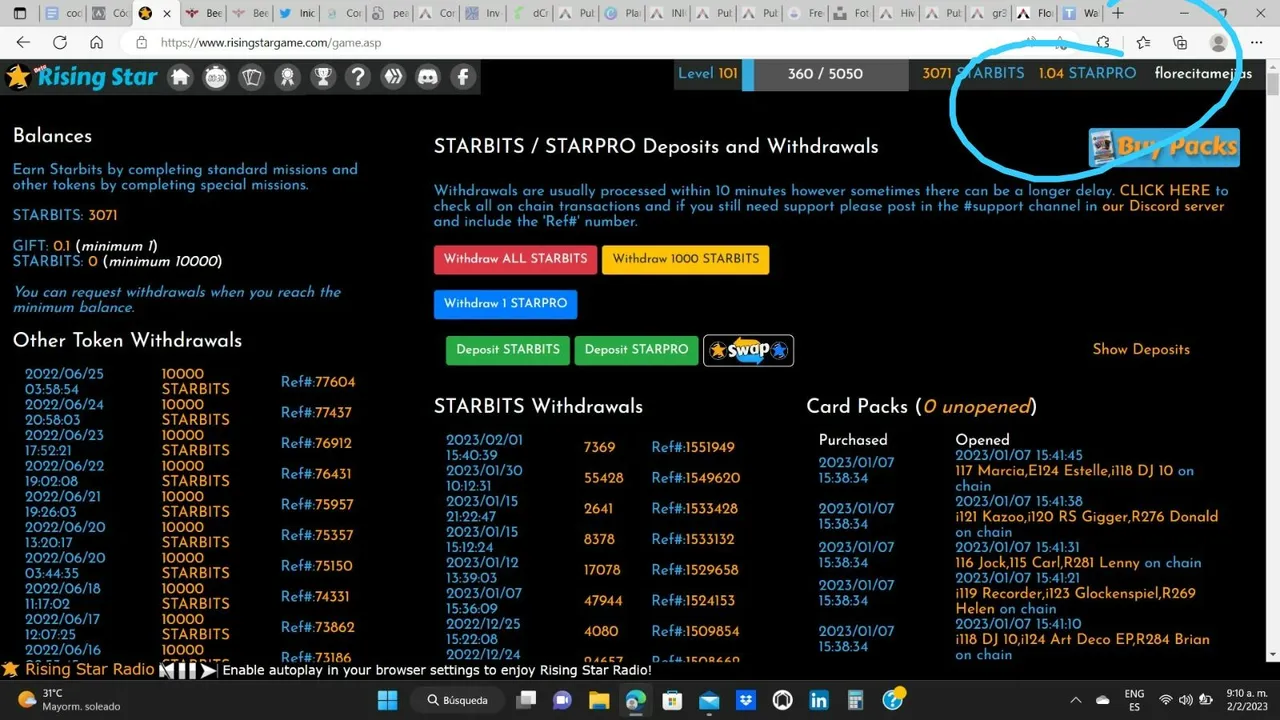Open the cards collection icon

point(251,77)
